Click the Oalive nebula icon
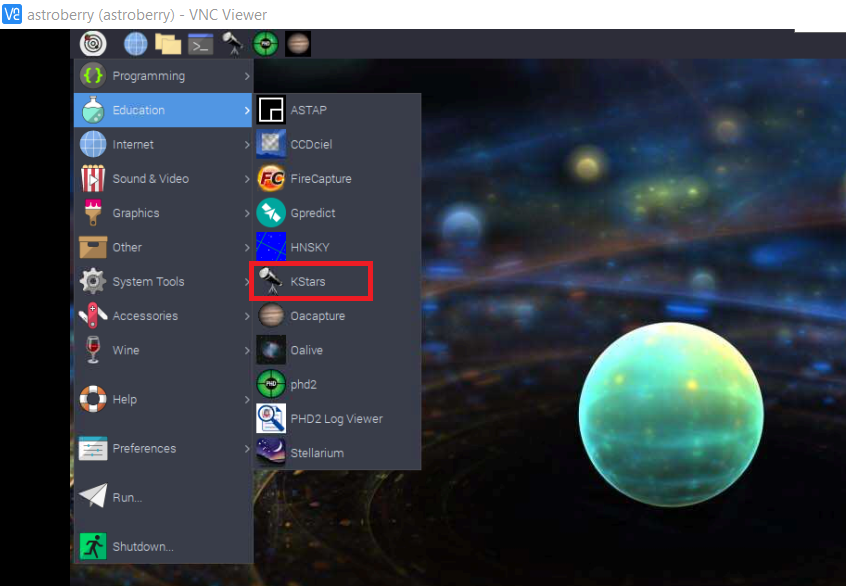The image size is (846, 586). click(x=271, y=350)
